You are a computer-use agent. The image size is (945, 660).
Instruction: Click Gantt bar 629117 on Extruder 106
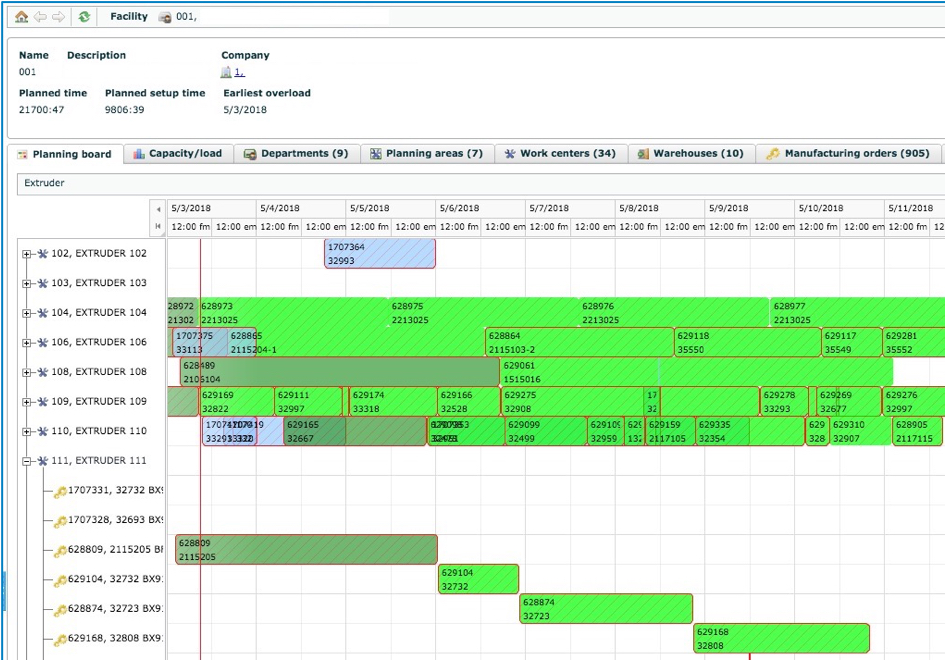(852, 342)
